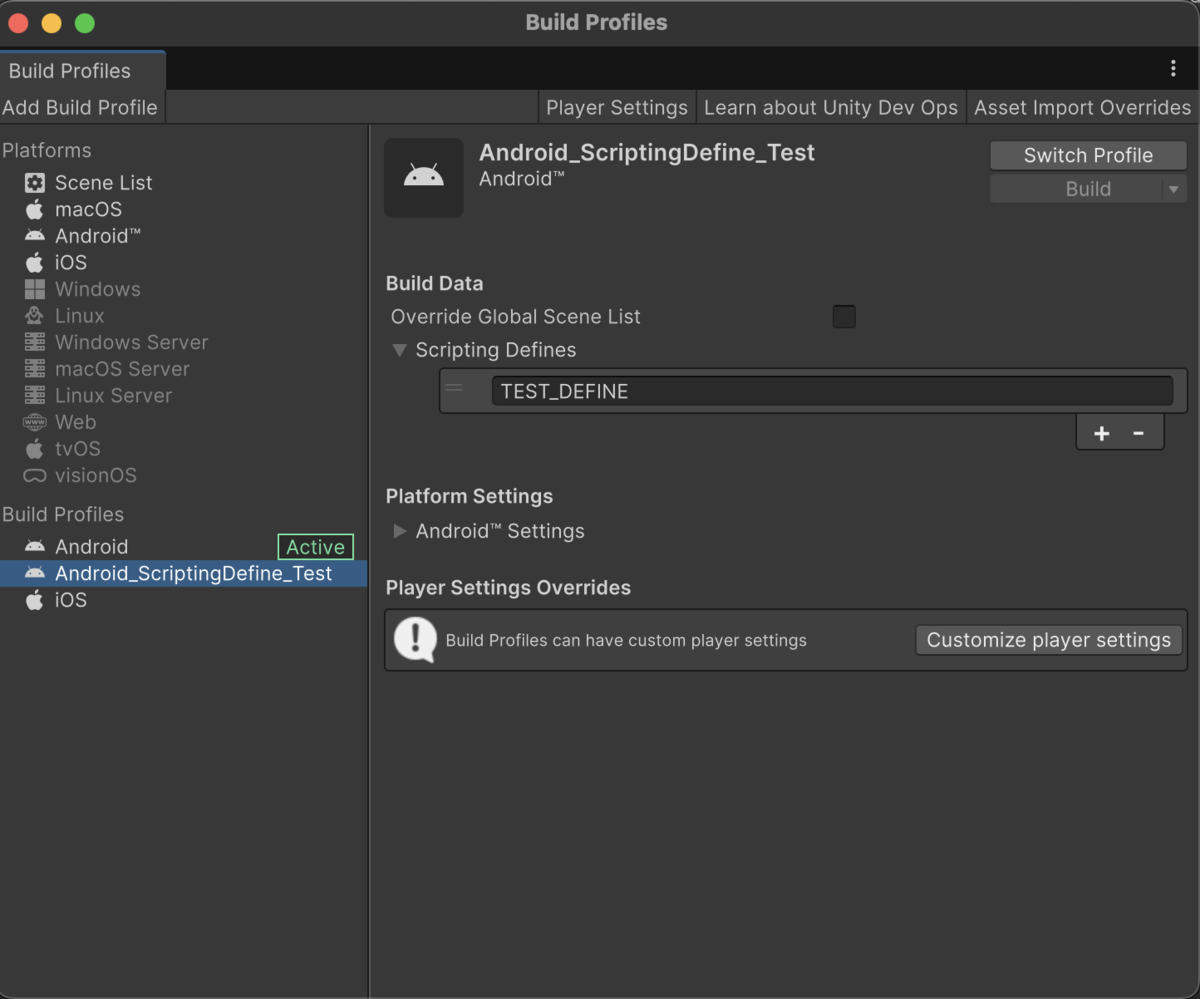Open the three-dot window options menu
Screen dimensions: 1200x999
[1173, 68]
